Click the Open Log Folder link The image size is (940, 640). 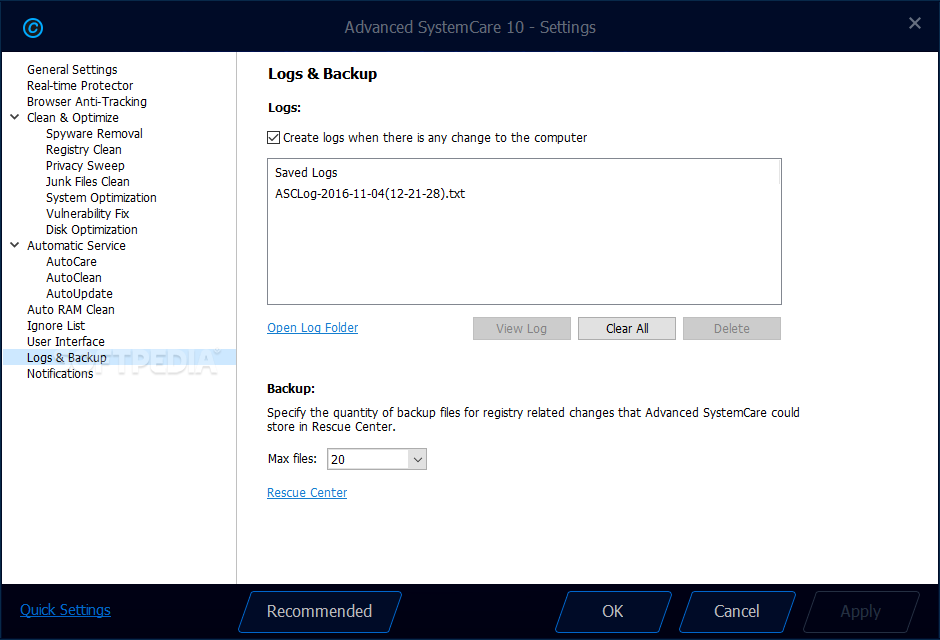[312, 328]
